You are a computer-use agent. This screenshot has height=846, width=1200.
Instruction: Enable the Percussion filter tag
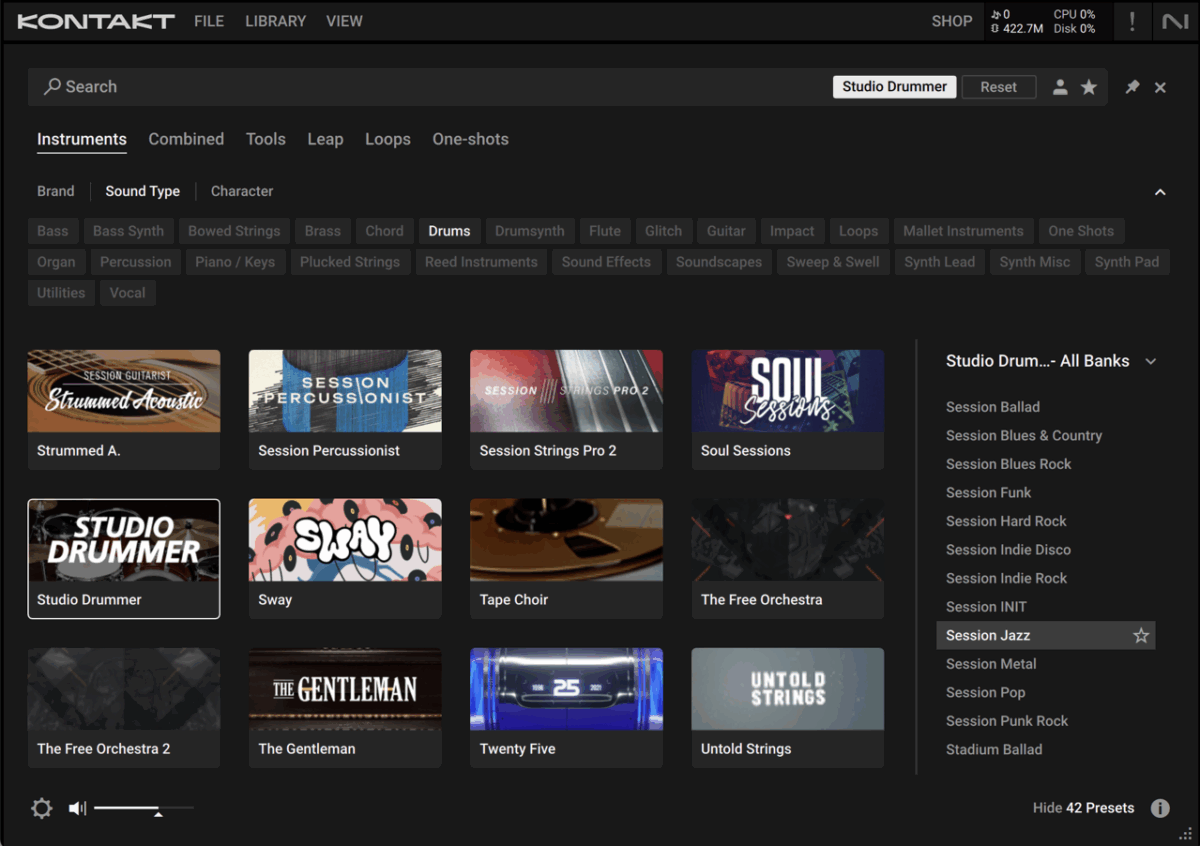tap(135, 262)
